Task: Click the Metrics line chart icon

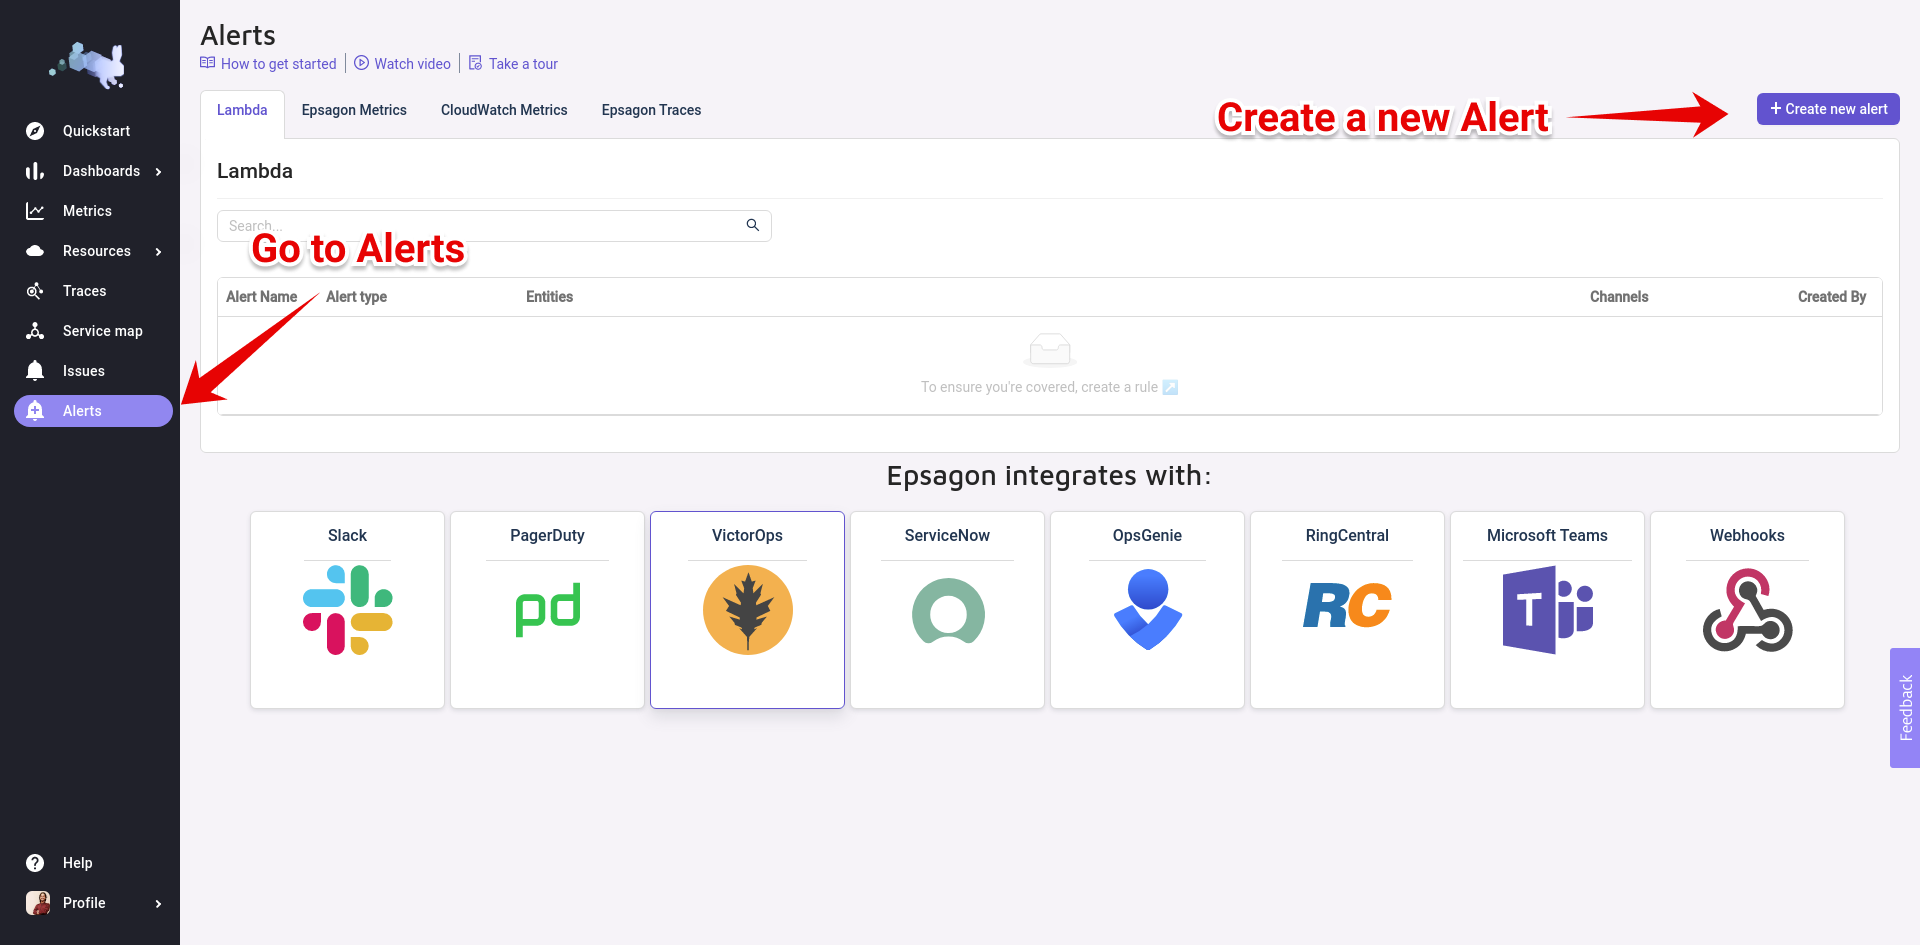Action: 35,211
